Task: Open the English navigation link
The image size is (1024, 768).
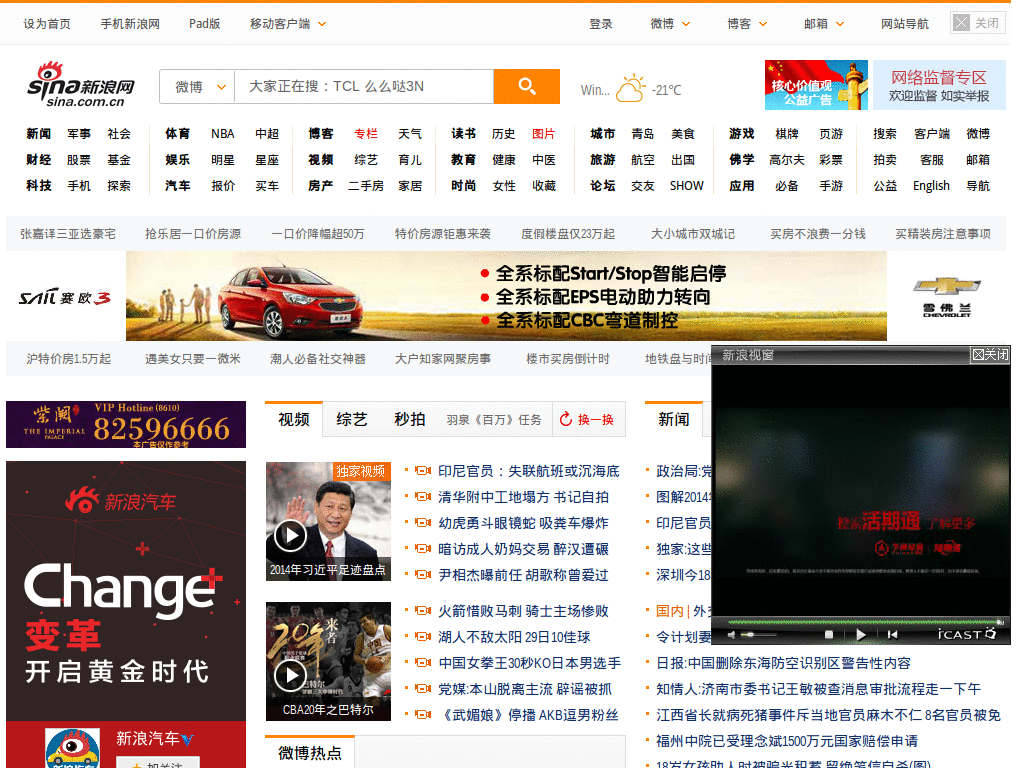Action: point(931,185)
